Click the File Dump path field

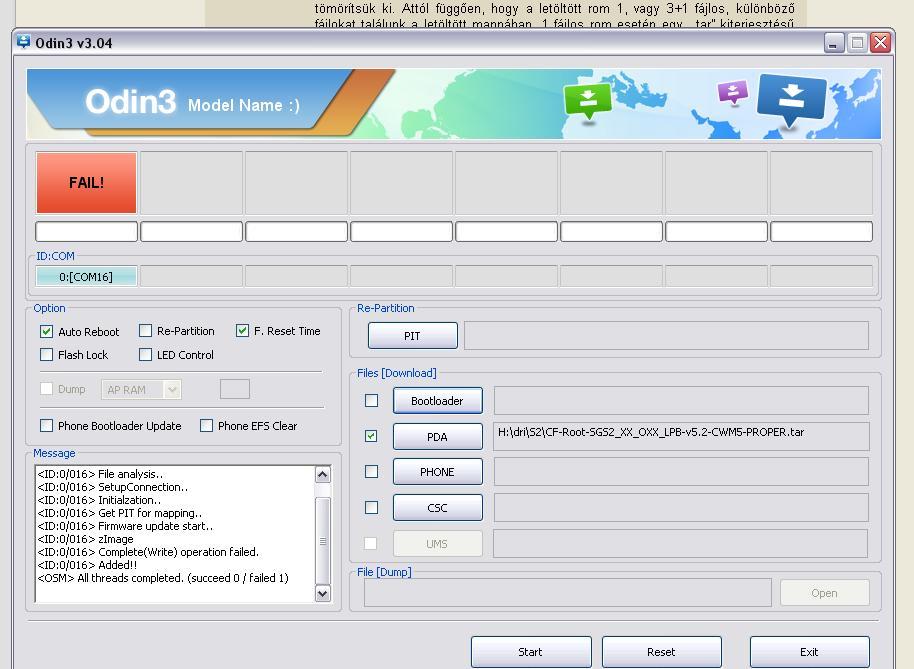[568, 593]
